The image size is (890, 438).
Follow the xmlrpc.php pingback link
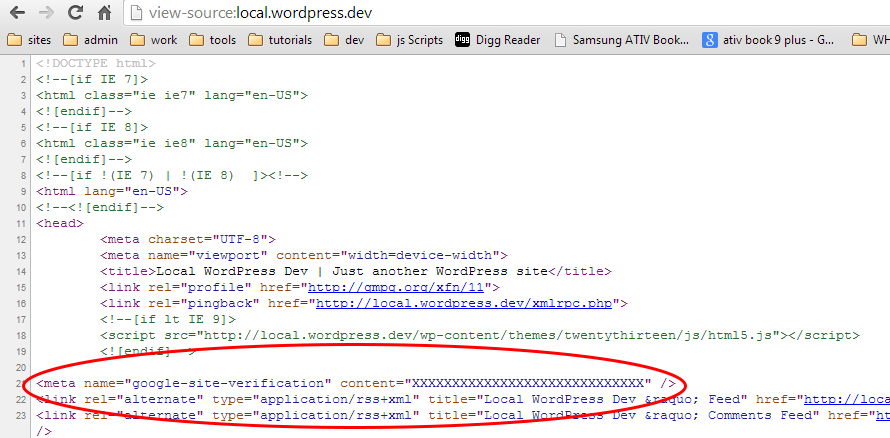464,304
